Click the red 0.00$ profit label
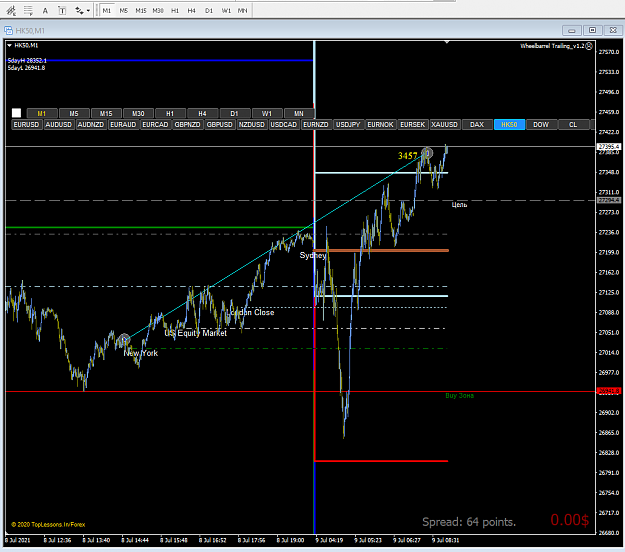Screen dimensions: 625x552 click(570, 520)
